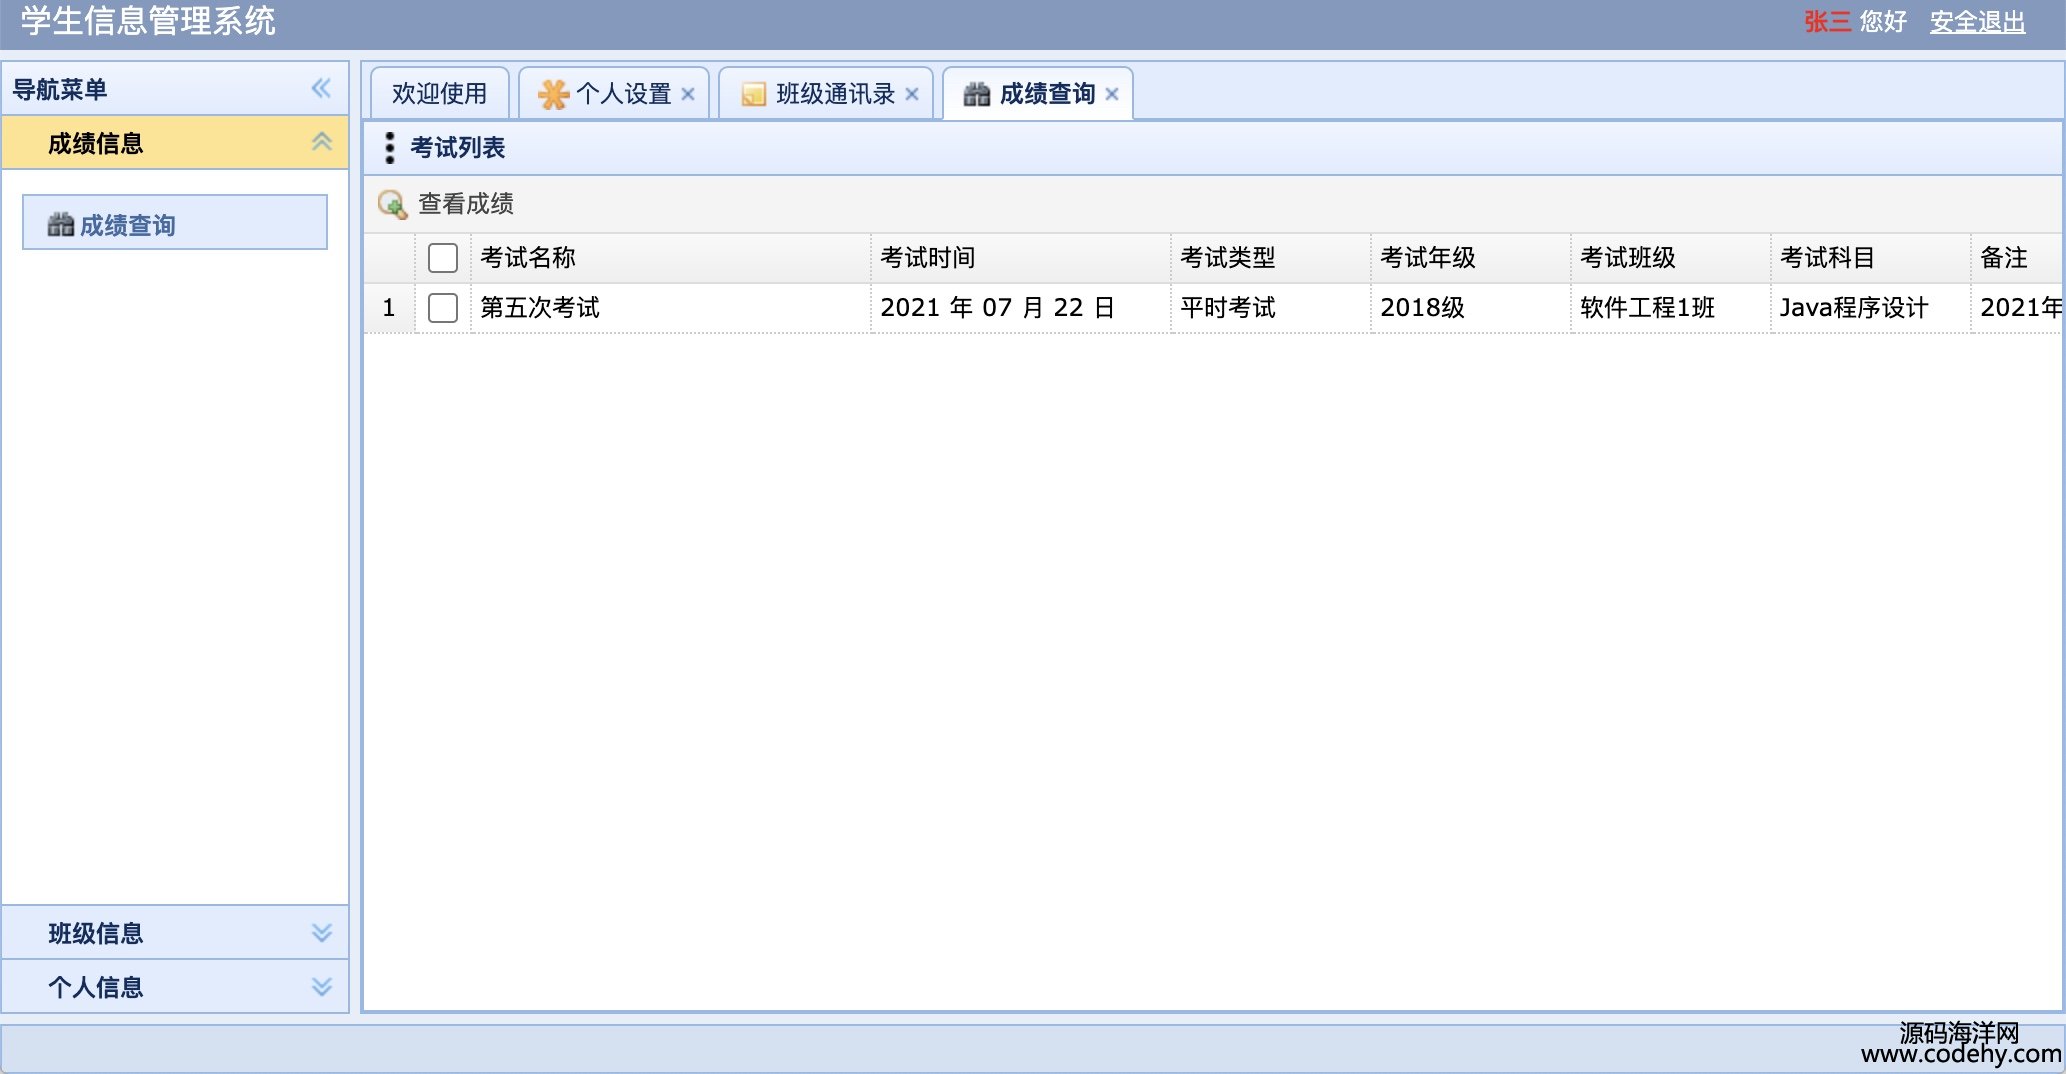The height and width of the screenshot is (1074, 2066).
Task: Click the 个人信息 section title
Action: click(x=96, y=988)
